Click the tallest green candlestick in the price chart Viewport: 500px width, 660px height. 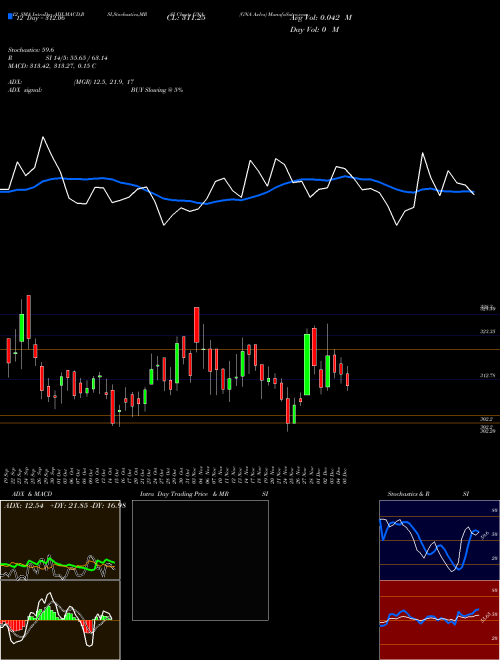[307, 365]
